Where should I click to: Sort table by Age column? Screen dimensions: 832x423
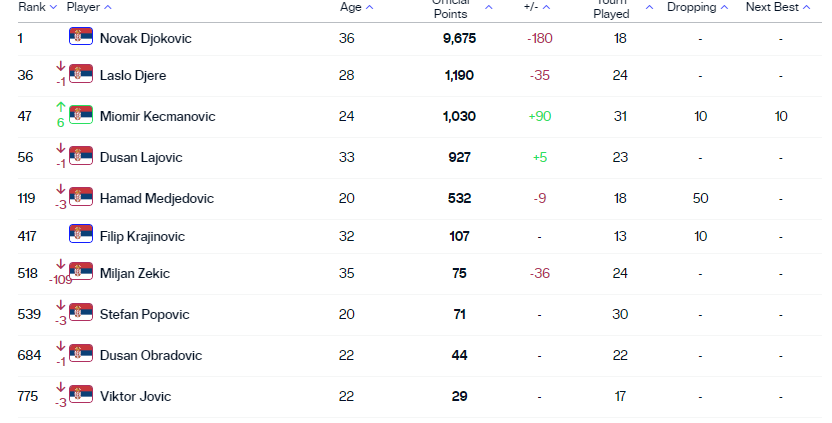coord(356,7)
